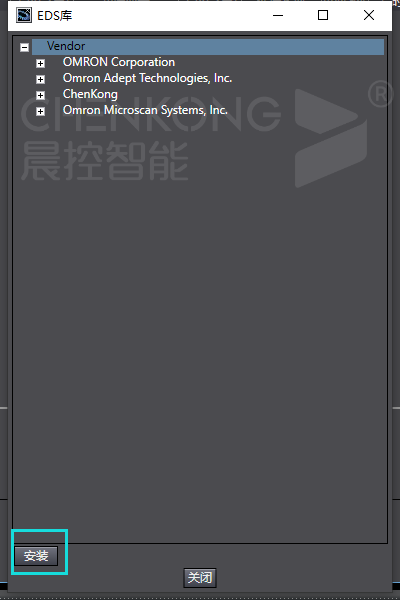Click the 关闭 close button
The image size is (400, 600).
point(200,577)
